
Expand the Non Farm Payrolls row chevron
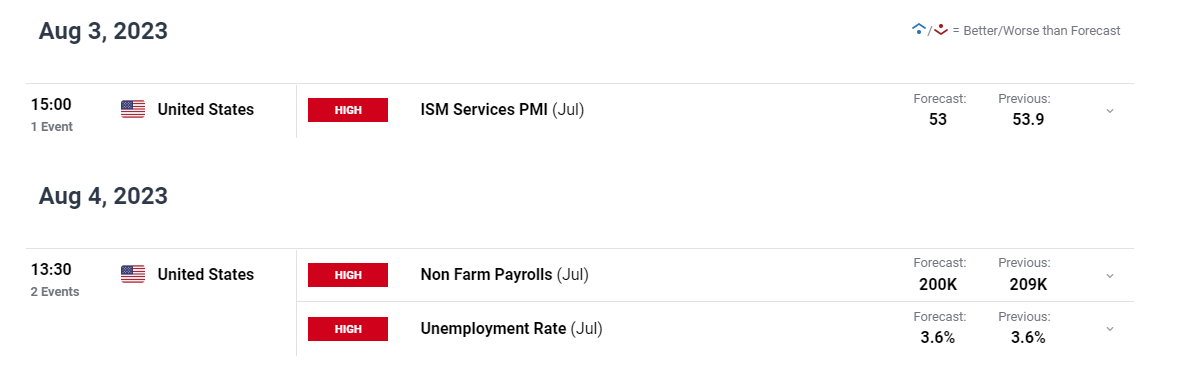point(1109,276)
